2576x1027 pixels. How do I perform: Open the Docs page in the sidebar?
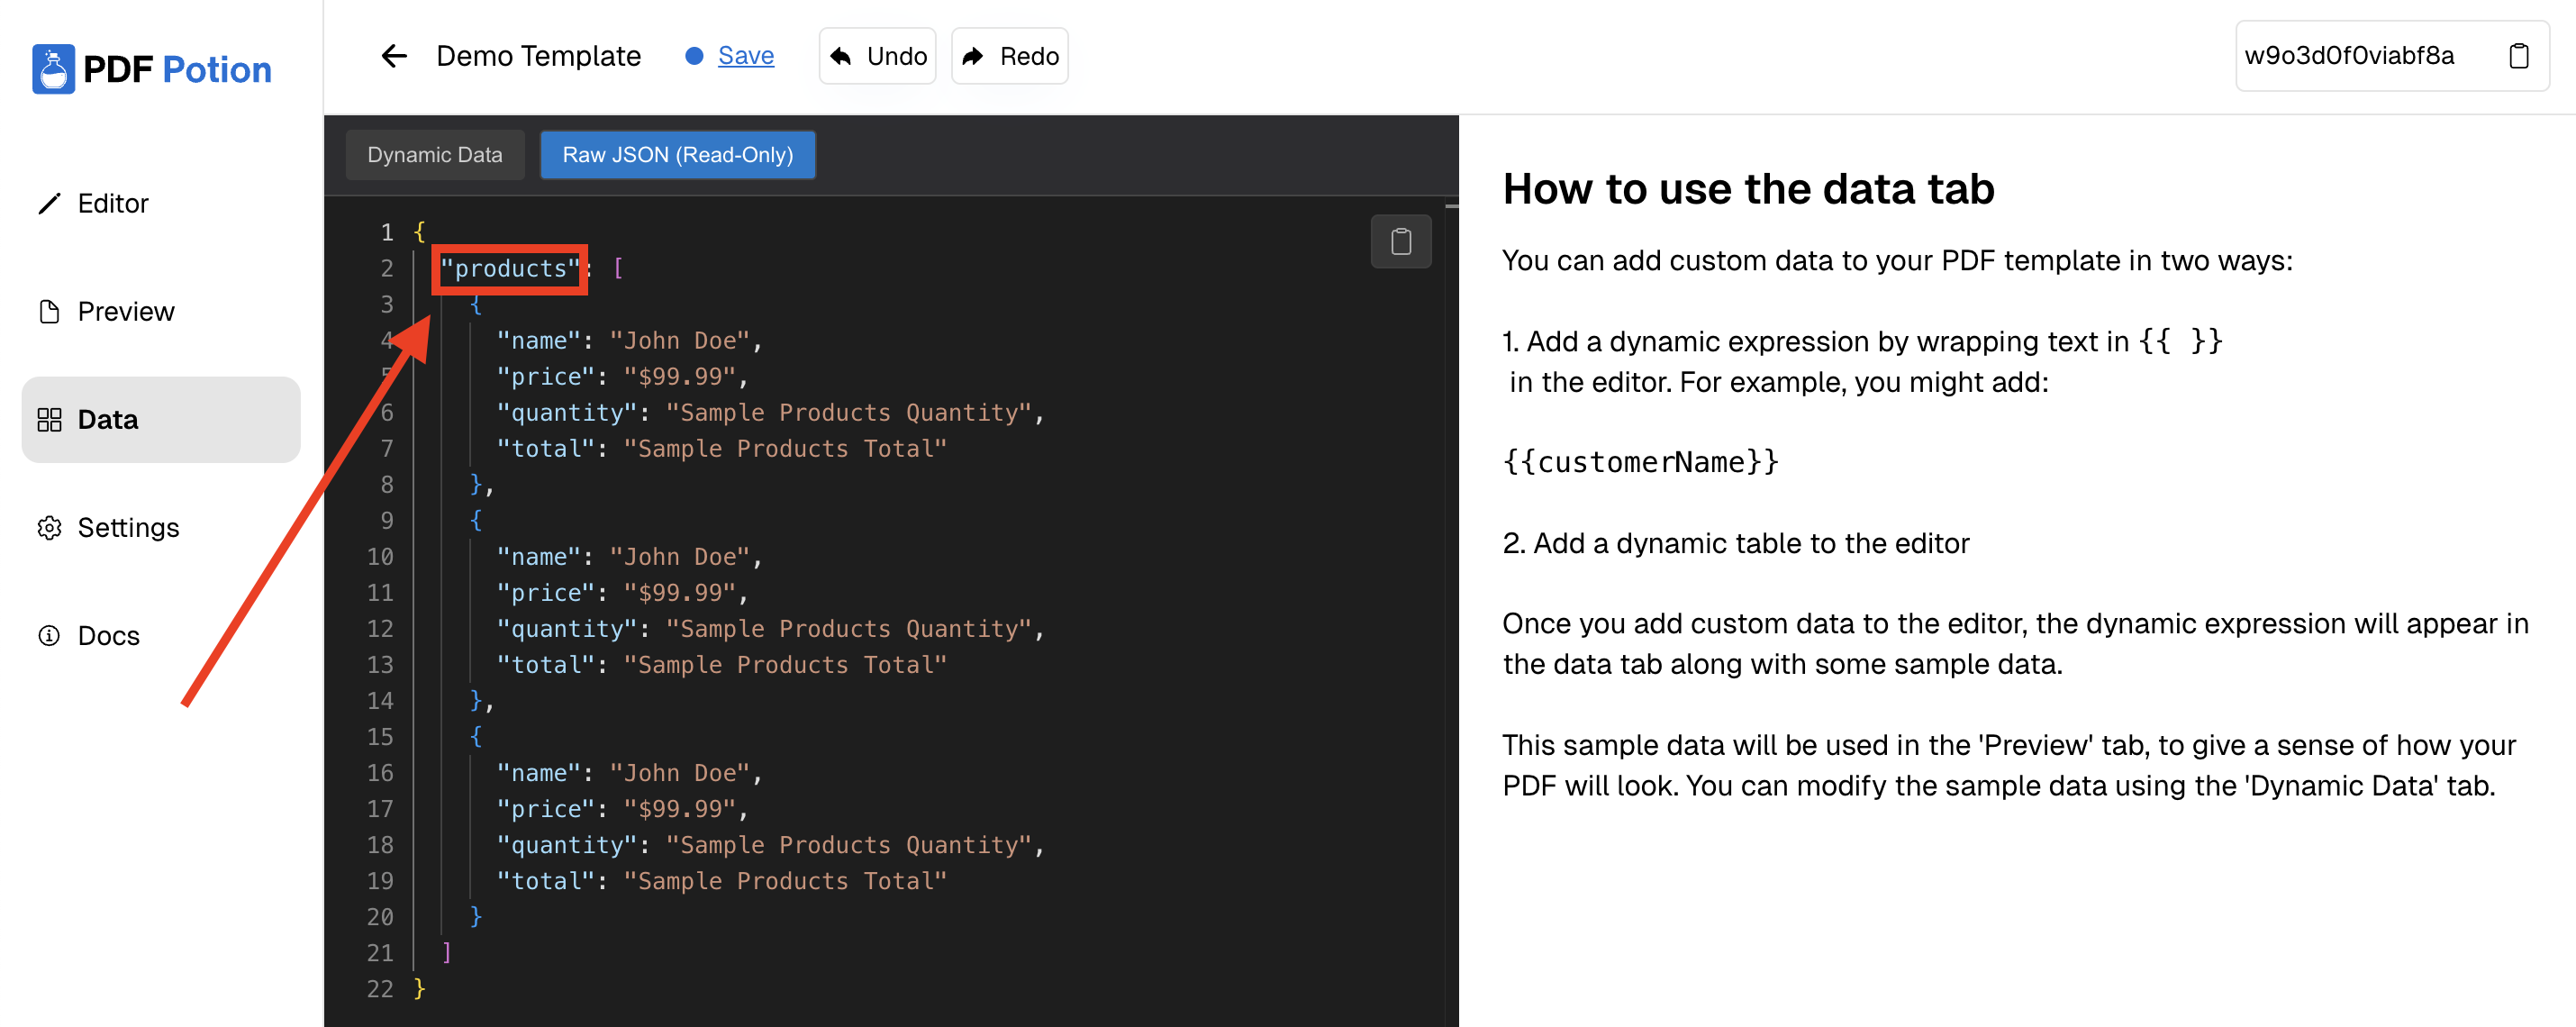[108, 635]
